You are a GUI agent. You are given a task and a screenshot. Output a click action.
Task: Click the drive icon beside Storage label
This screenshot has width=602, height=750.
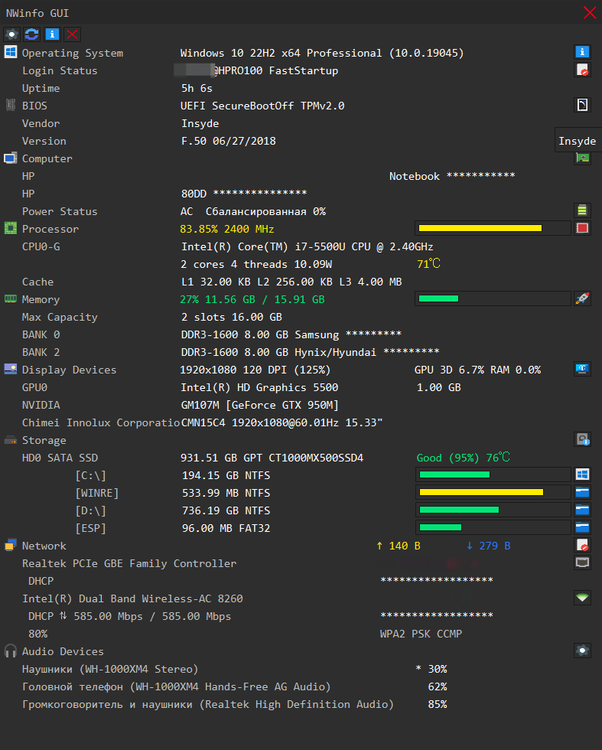(x=11, y=440)
